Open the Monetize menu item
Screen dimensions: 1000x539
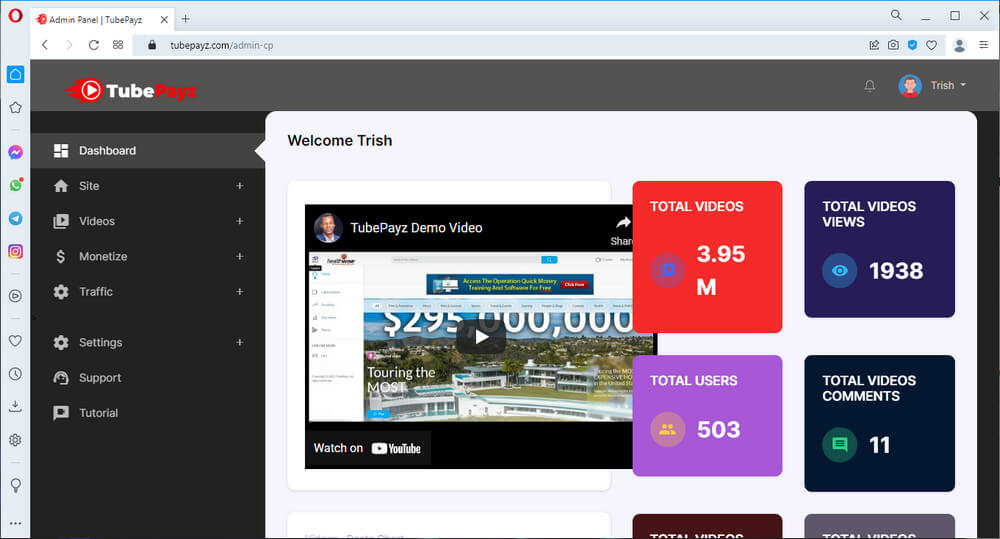click(147, 256)
